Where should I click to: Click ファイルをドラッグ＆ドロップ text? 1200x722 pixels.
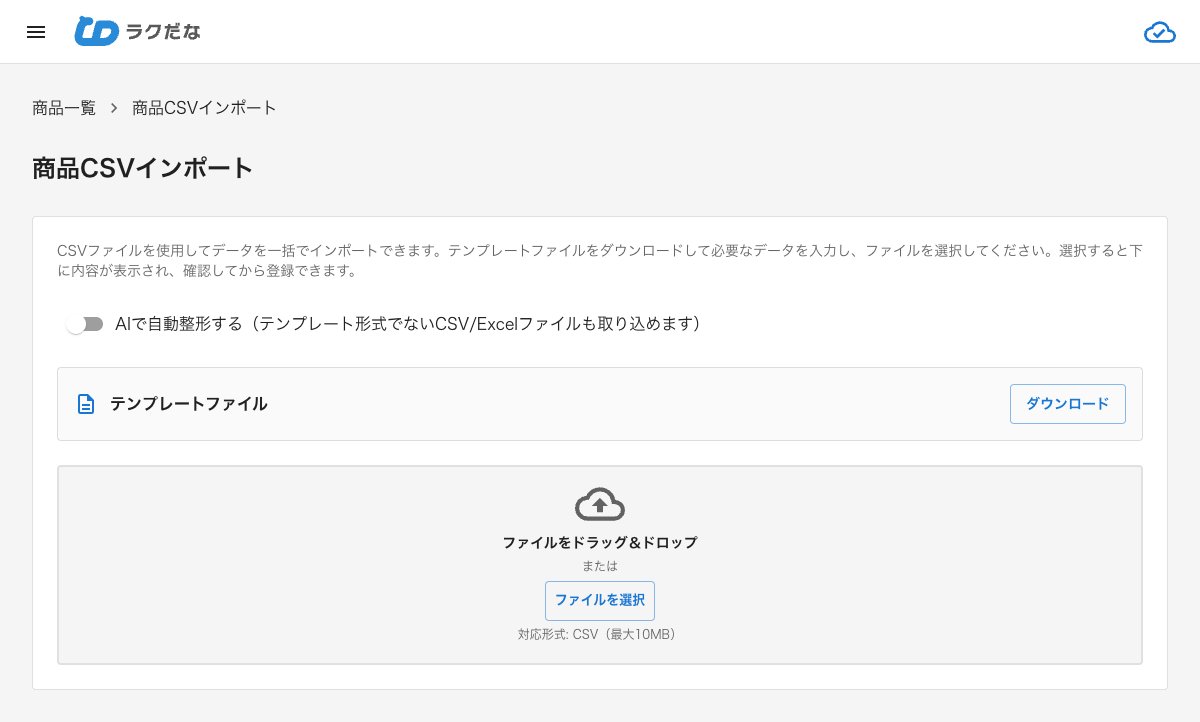(600, 543)
